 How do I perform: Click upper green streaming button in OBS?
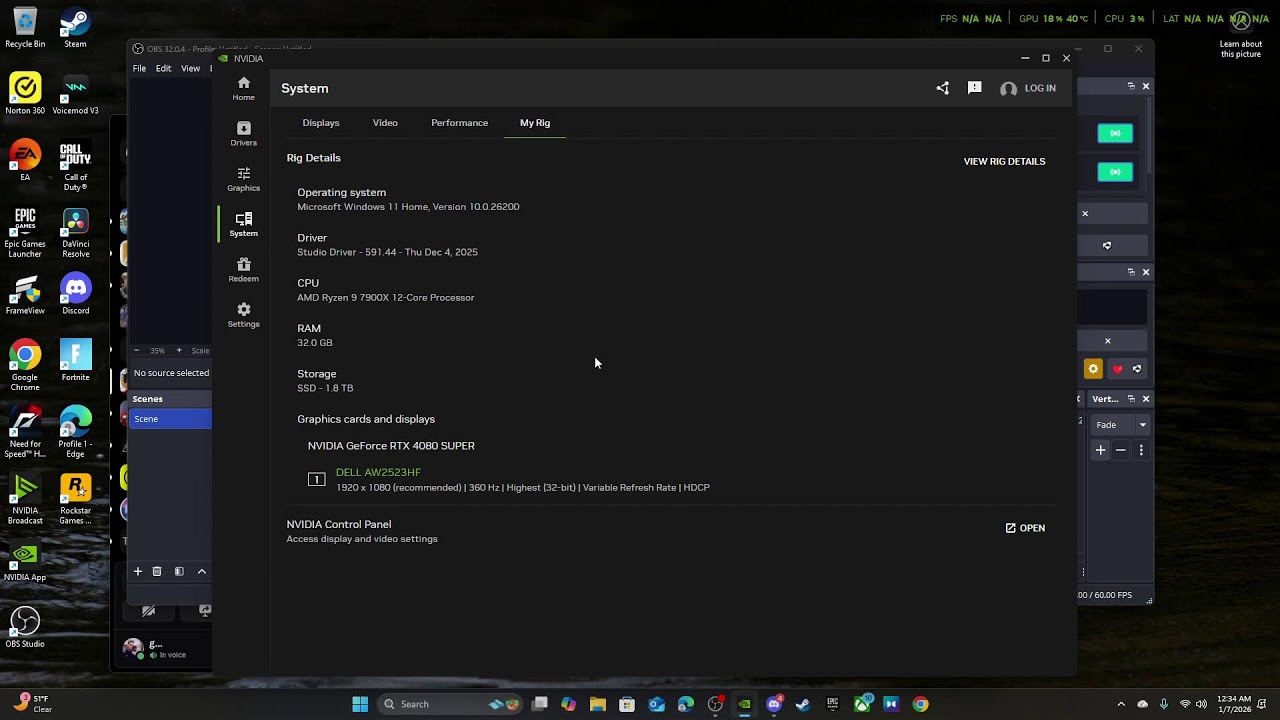pos(1115,133)
